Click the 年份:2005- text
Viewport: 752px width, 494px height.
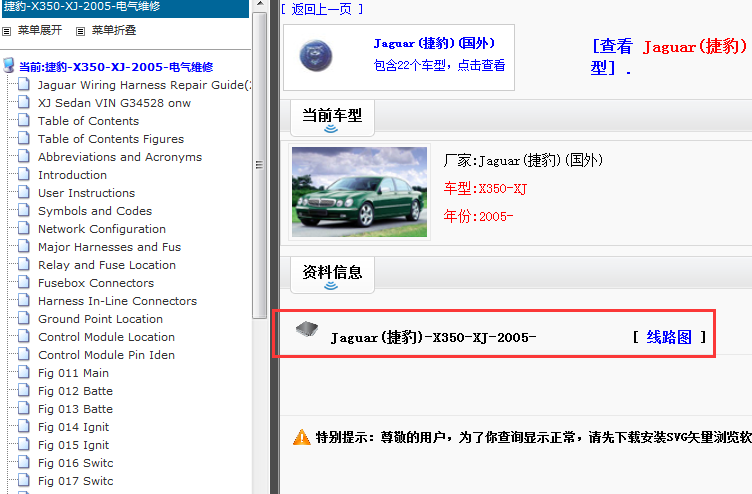478,216
